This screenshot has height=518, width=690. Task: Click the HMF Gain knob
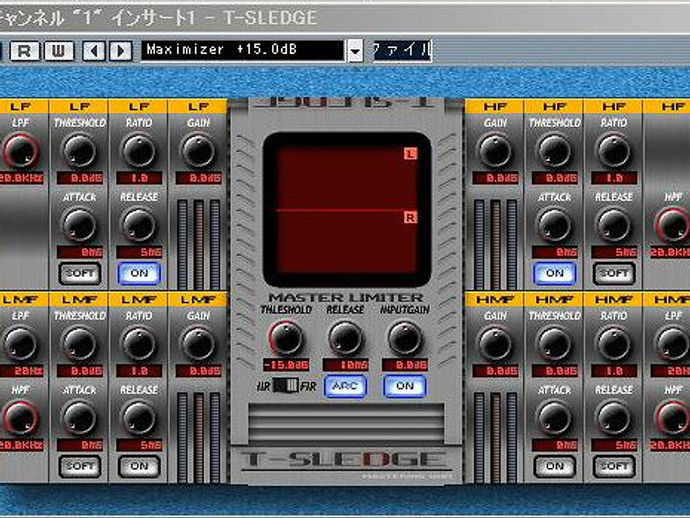[x=495, y=344]
